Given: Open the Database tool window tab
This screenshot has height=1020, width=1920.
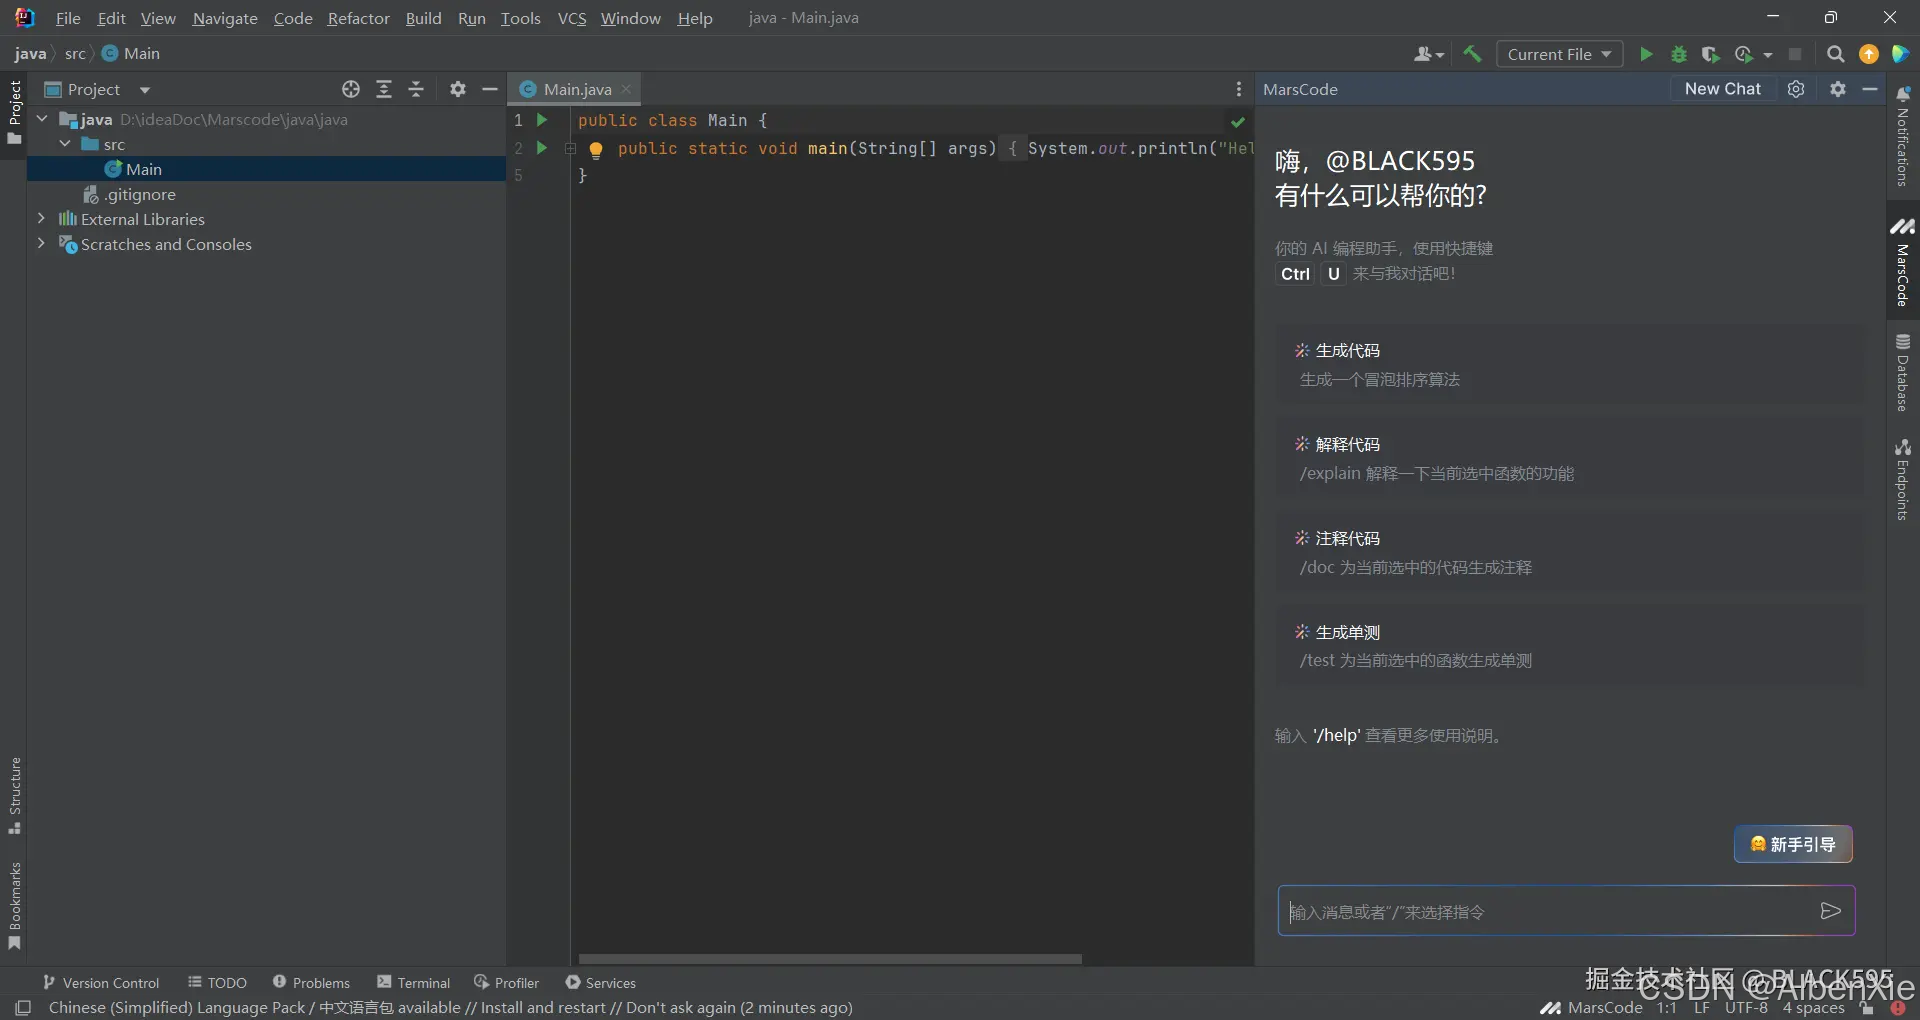Looking at the screenshot, I should (1903, 372).
